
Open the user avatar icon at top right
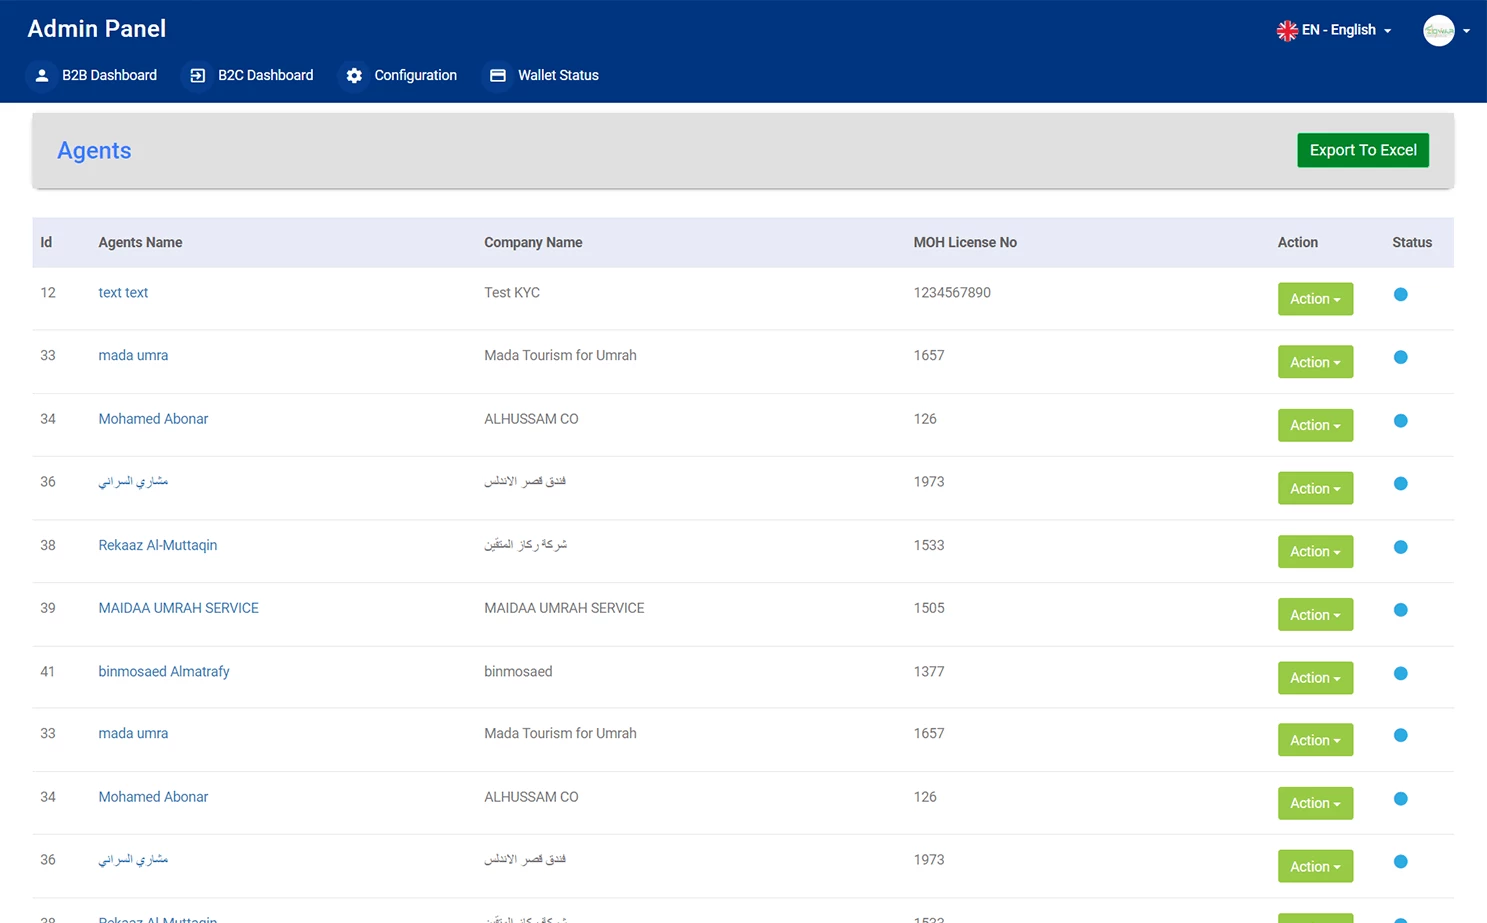(1440, 30)
